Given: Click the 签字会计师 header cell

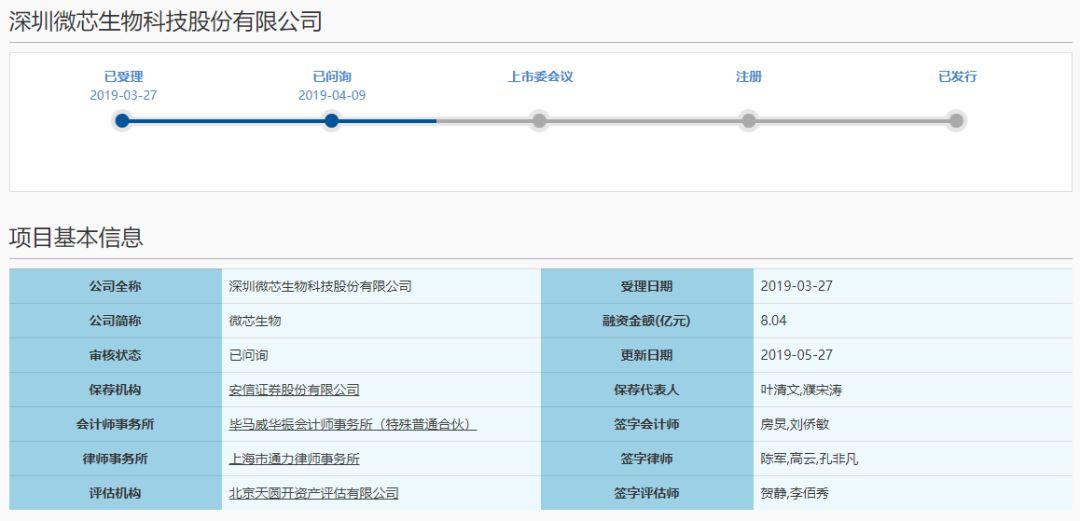Looking at the screenshot, I should tap(647, 424).
